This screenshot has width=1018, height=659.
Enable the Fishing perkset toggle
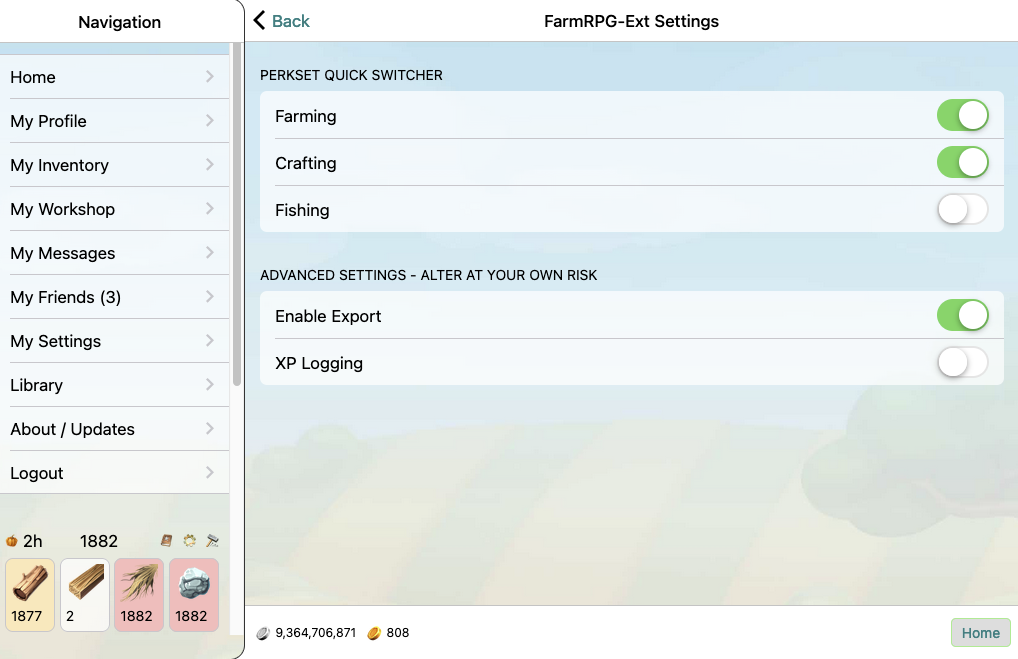coord(963,210)
